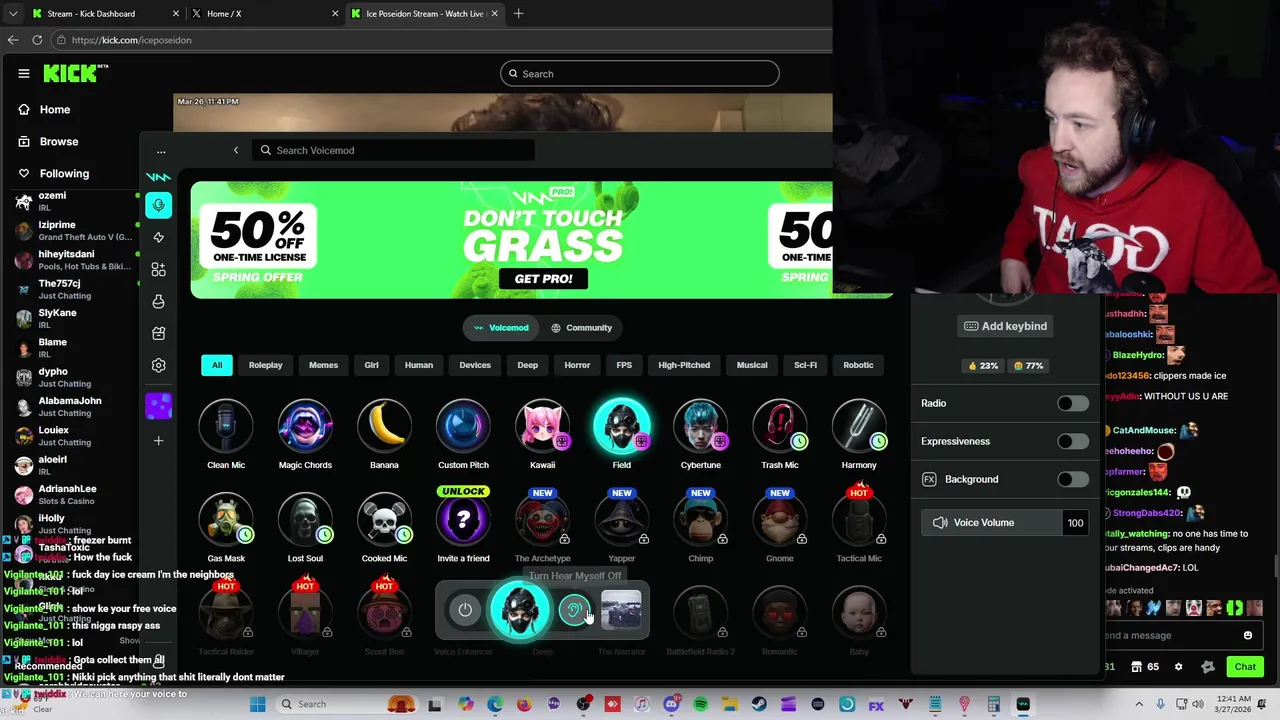Click the Voice Volume value 100
1280x720 pixels.
click(1075, 522)
